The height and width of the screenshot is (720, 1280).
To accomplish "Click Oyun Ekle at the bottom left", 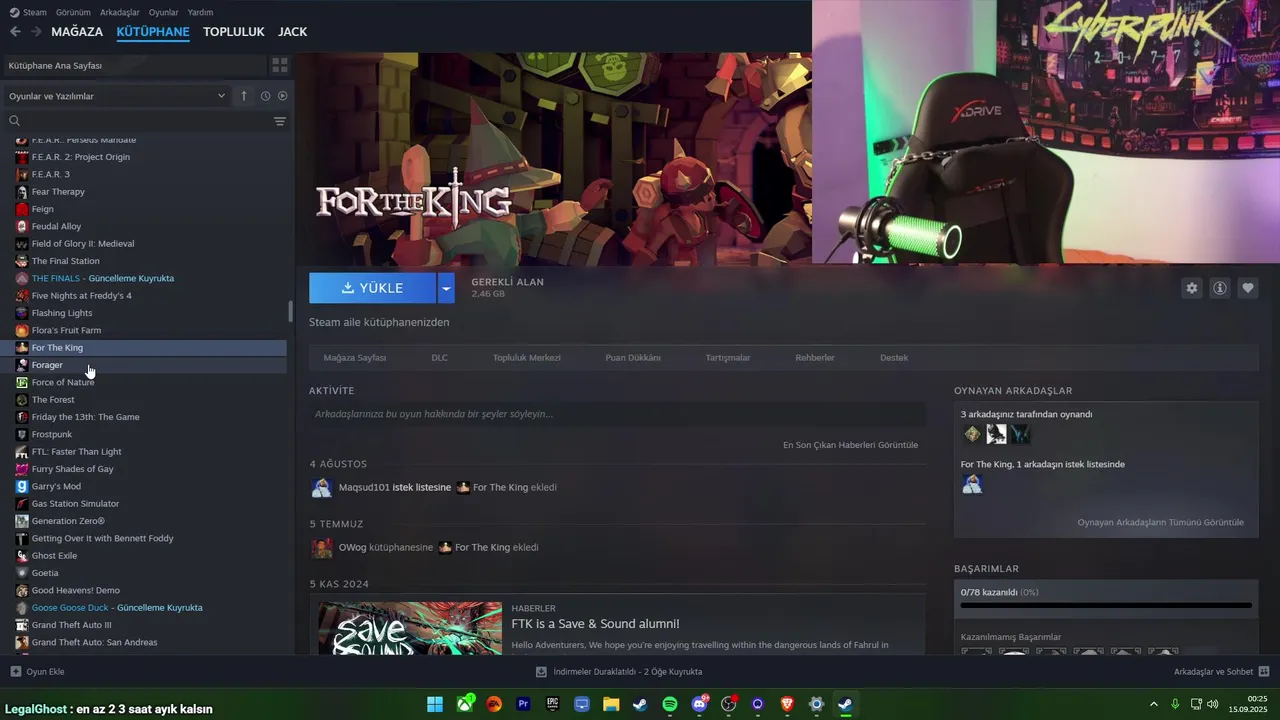I will (45, 672).
